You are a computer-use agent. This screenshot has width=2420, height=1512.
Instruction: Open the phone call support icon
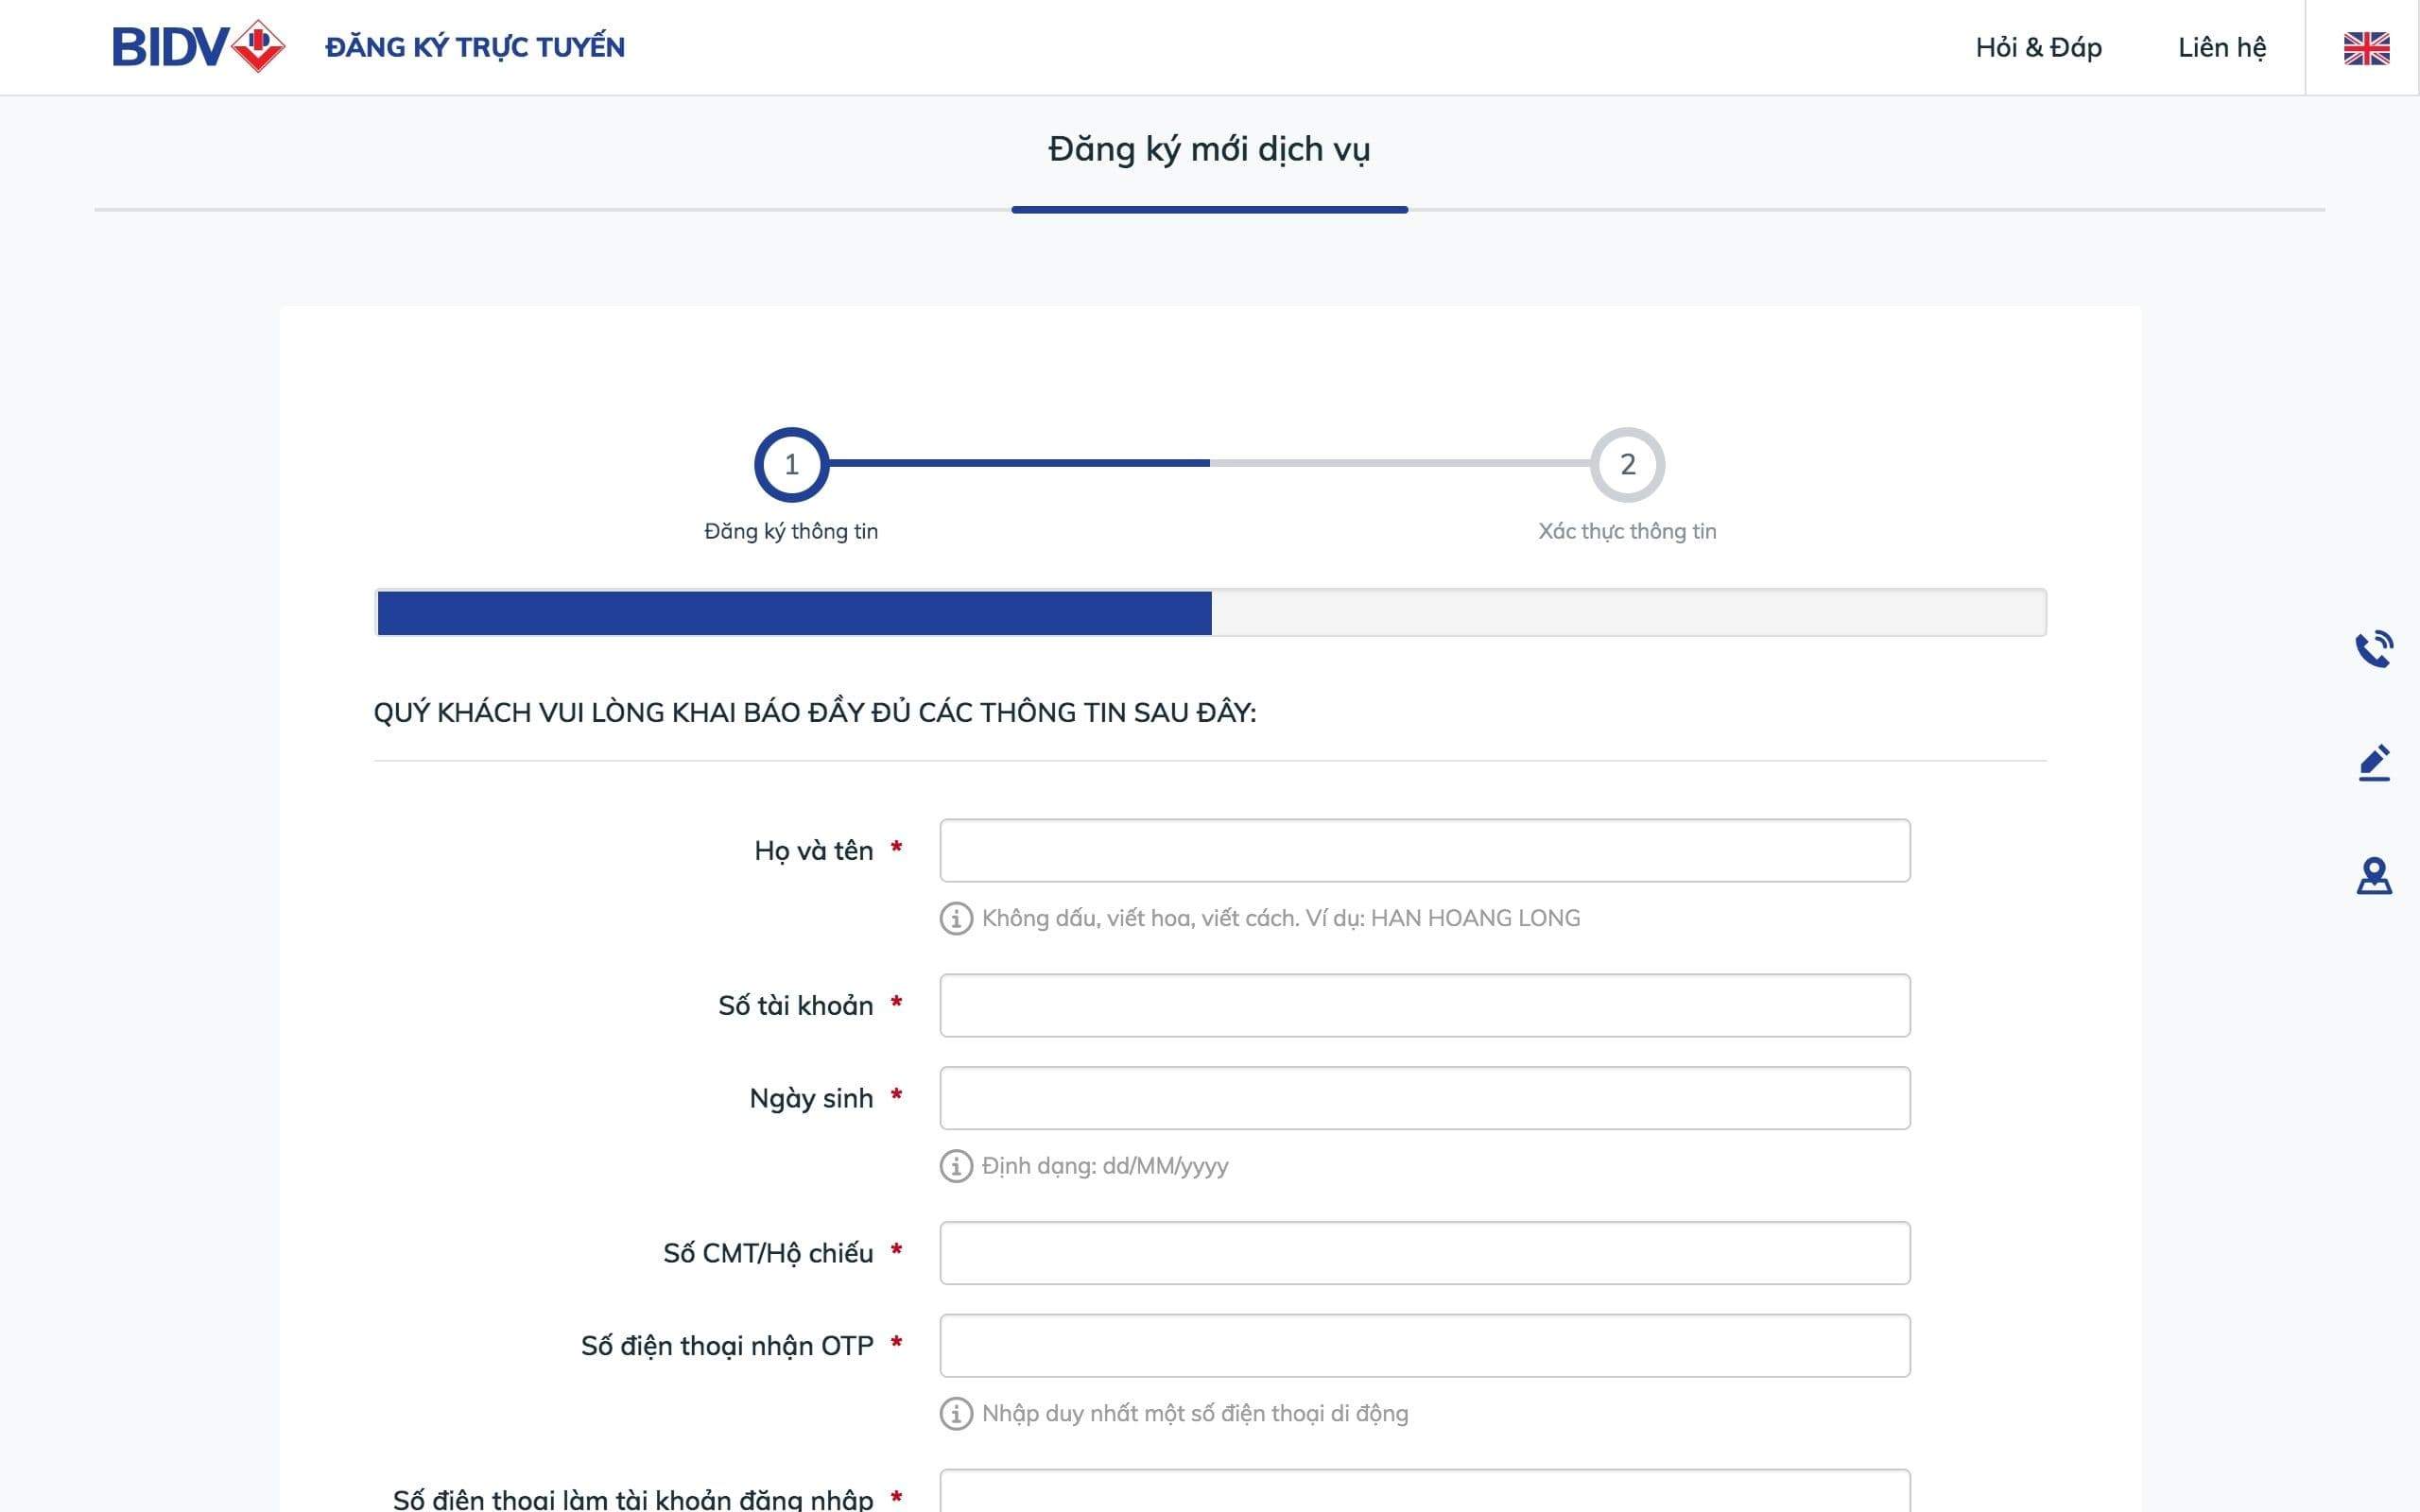pyautogui.click(x=2374, y=649)
